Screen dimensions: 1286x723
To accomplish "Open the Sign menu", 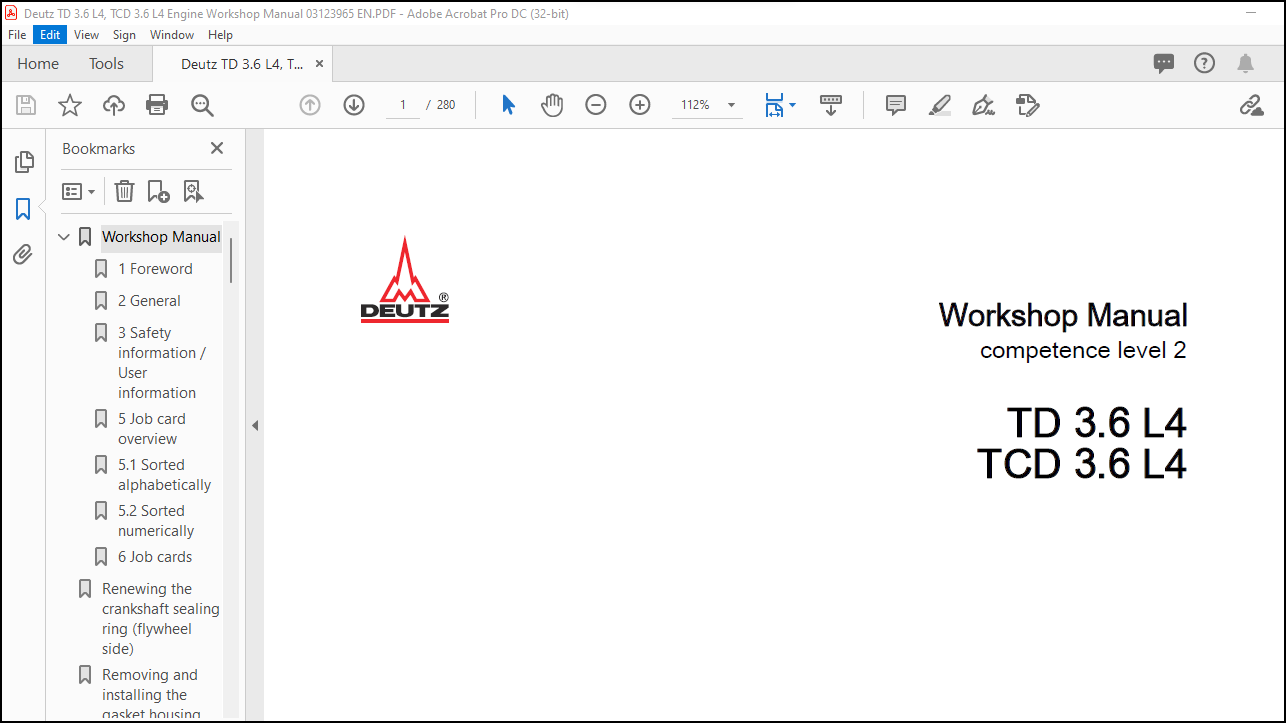I will [124, 34].
